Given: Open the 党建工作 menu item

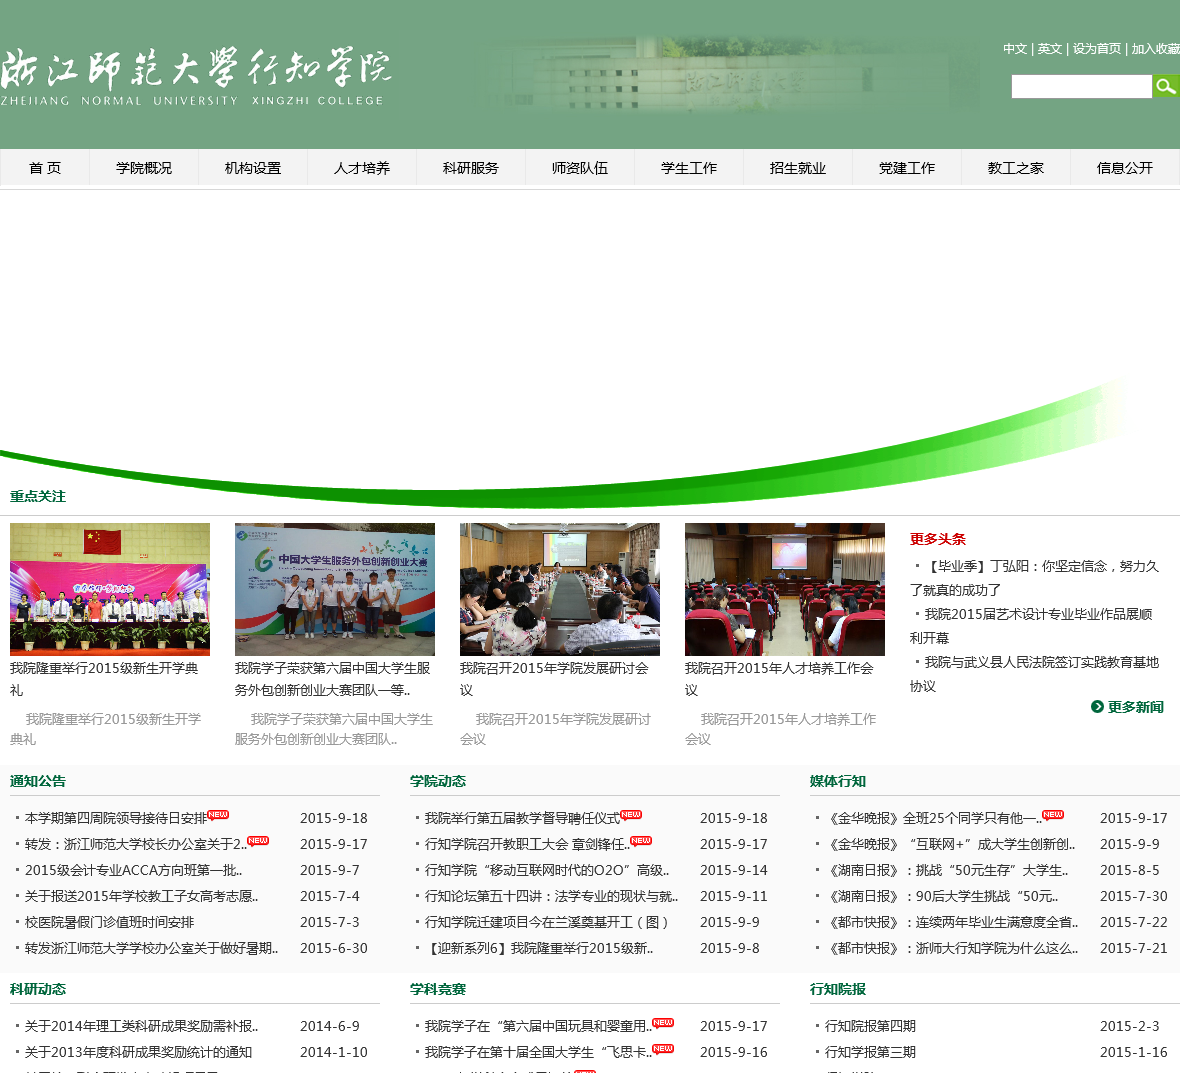Looking at the screenshot, I should point(907,168).
